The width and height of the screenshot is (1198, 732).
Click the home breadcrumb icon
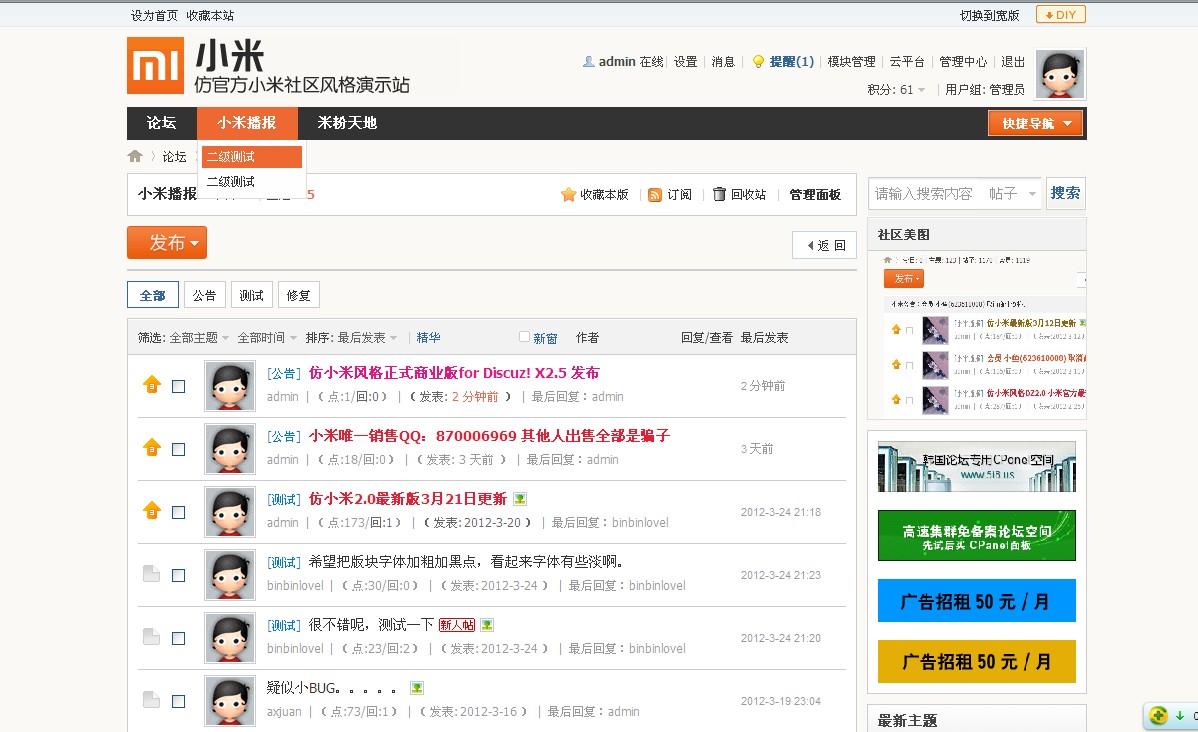click(135, 157)
